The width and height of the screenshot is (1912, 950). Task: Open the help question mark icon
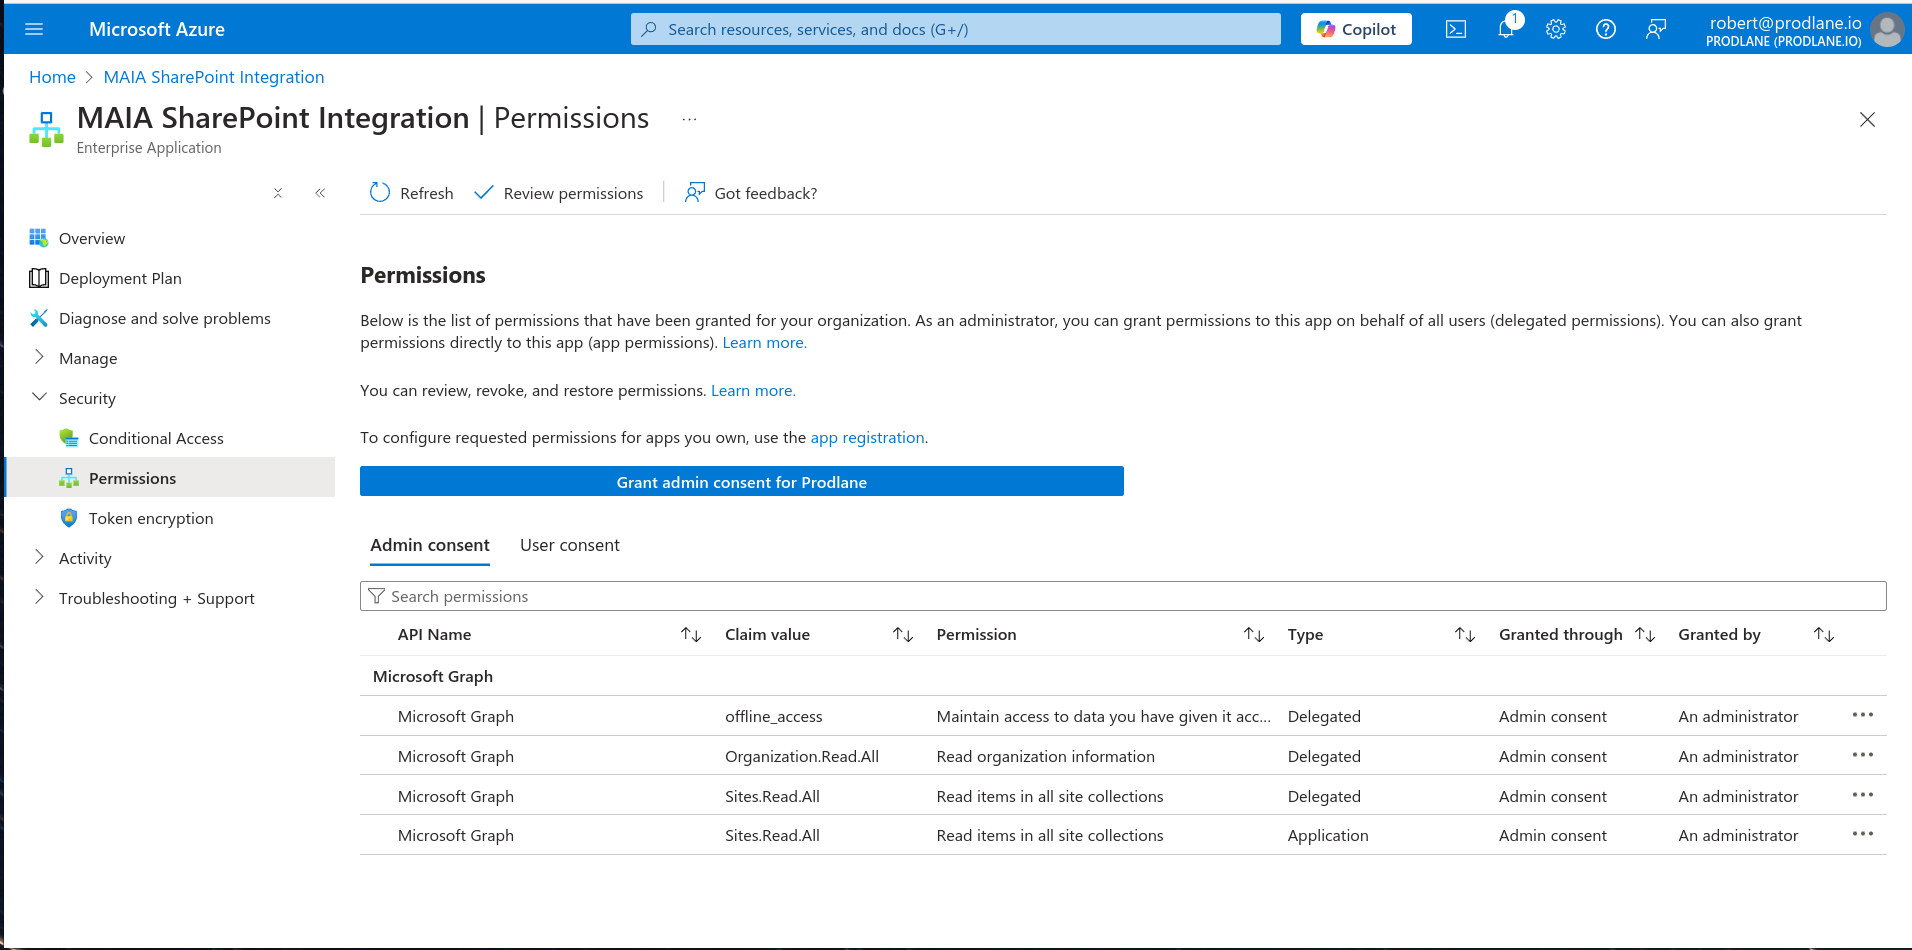(1606, 29)
